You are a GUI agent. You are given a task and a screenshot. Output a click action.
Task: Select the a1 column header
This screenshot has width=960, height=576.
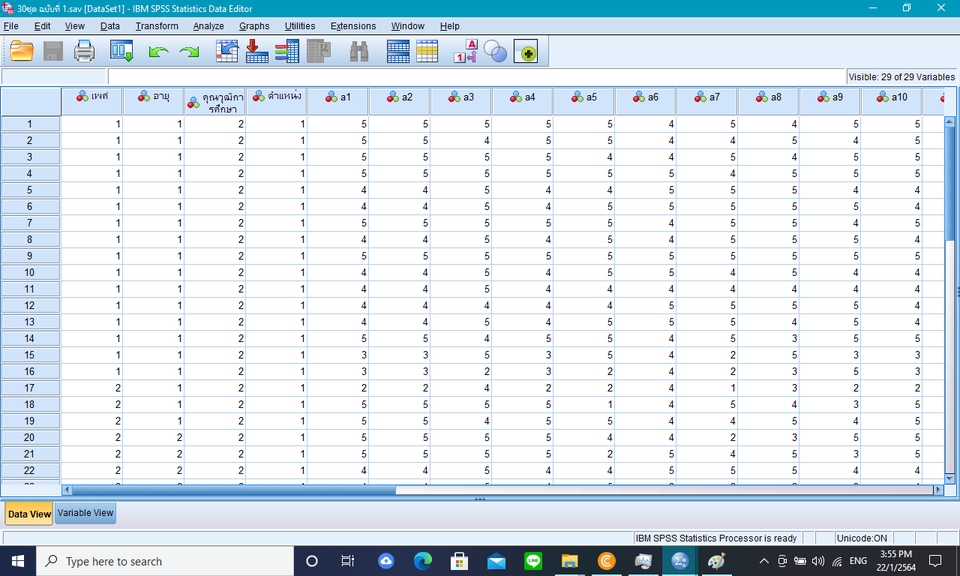point(338,101)
